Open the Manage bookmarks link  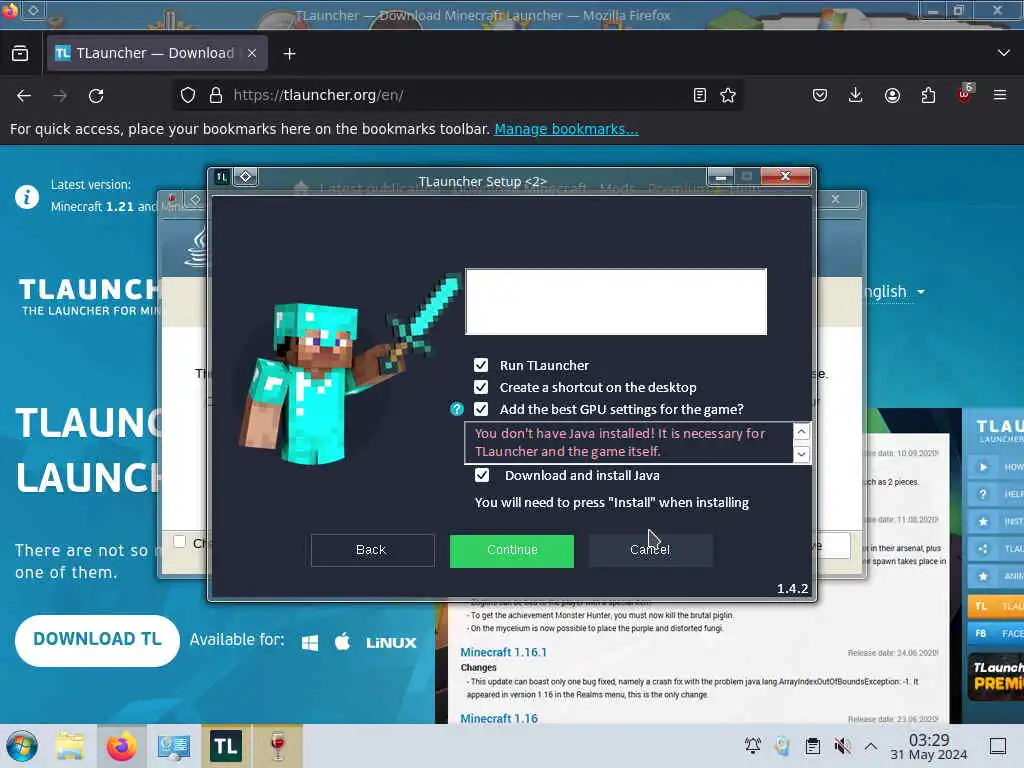(x=566, y=129)
